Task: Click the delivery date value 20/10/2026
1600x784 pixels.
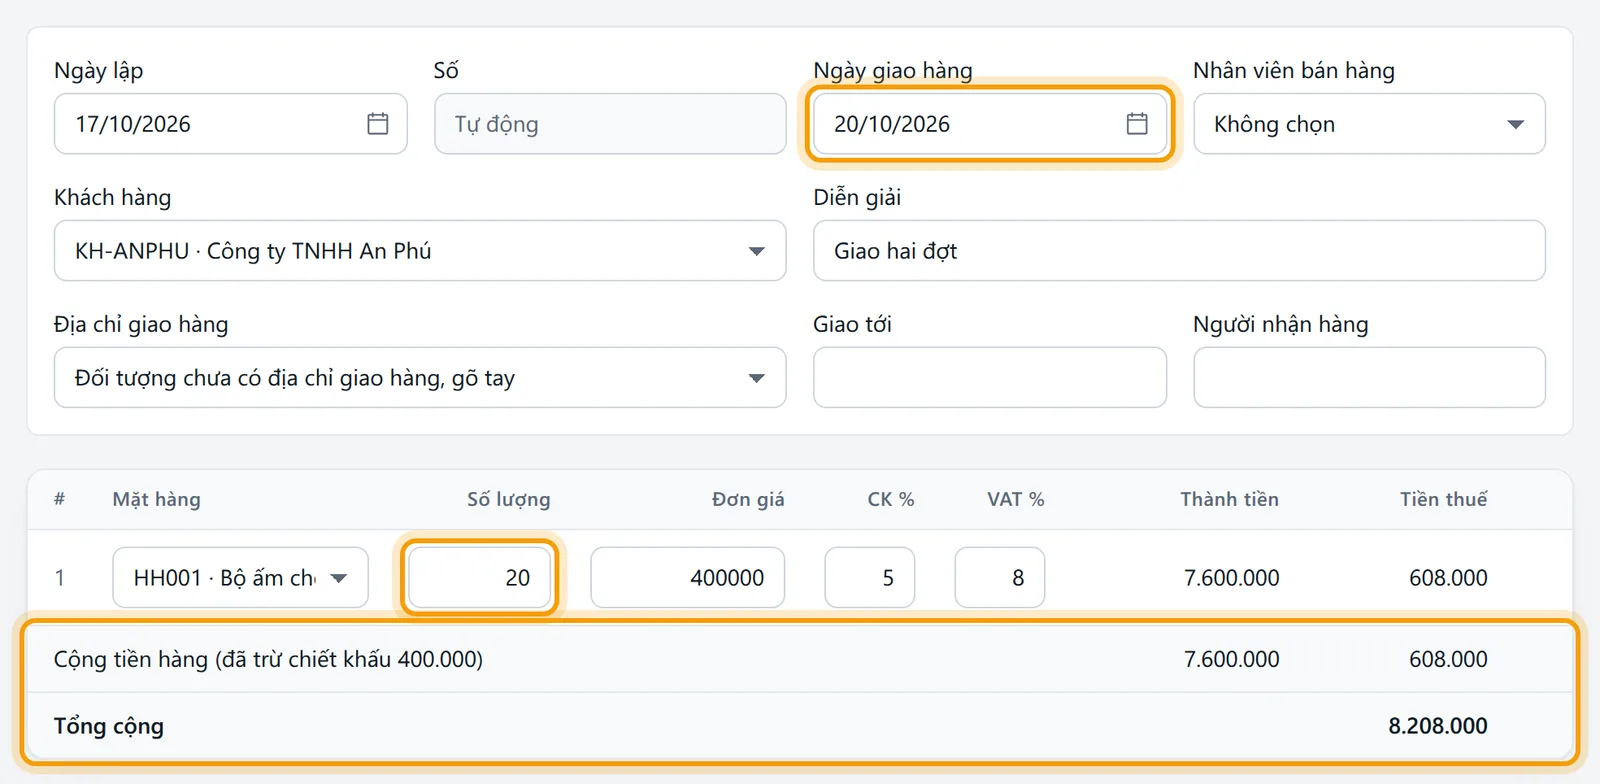Action: click(x=892, y=124)
